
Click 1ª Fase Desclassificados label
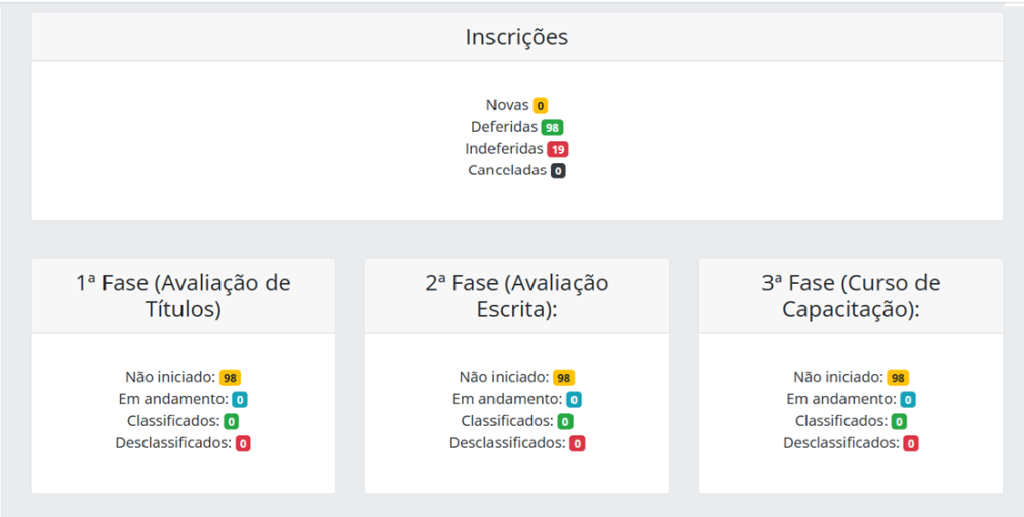pos(174,443)
